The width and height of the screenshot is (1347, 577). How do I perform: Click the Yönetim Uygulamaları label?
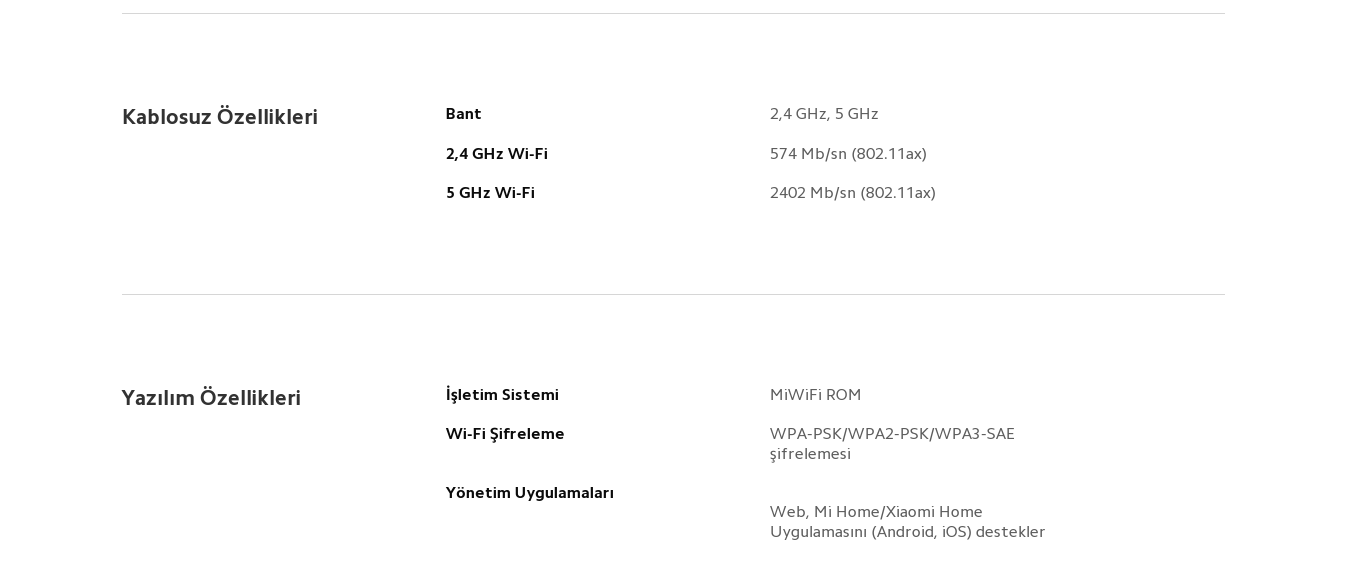530,493
